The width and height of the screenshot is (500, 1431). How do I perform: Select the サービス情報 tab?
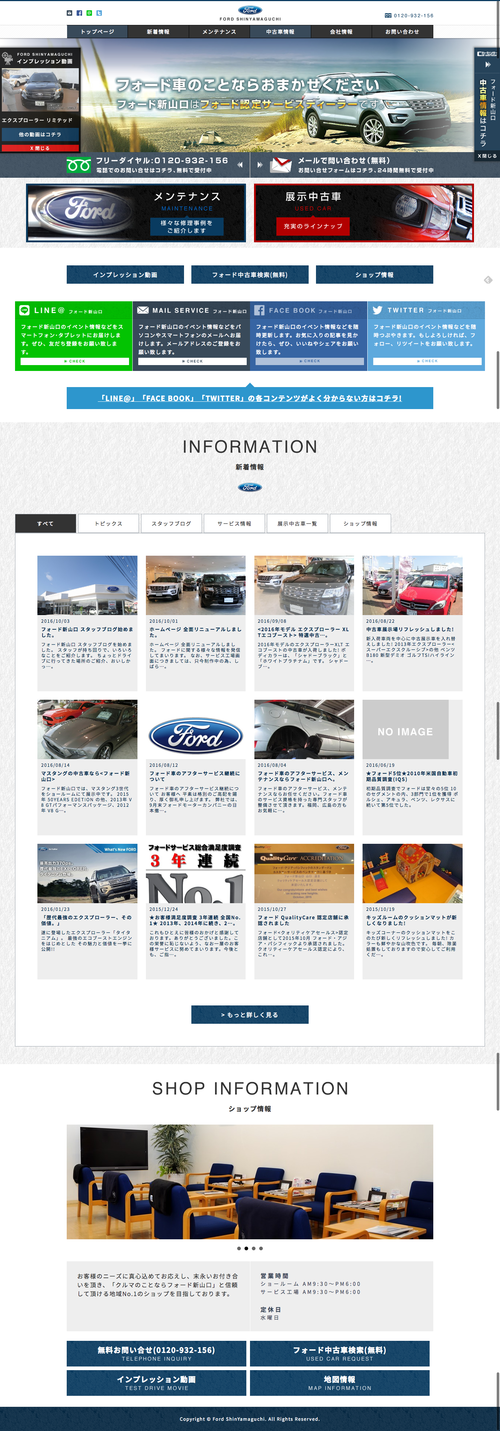(234, 523)
